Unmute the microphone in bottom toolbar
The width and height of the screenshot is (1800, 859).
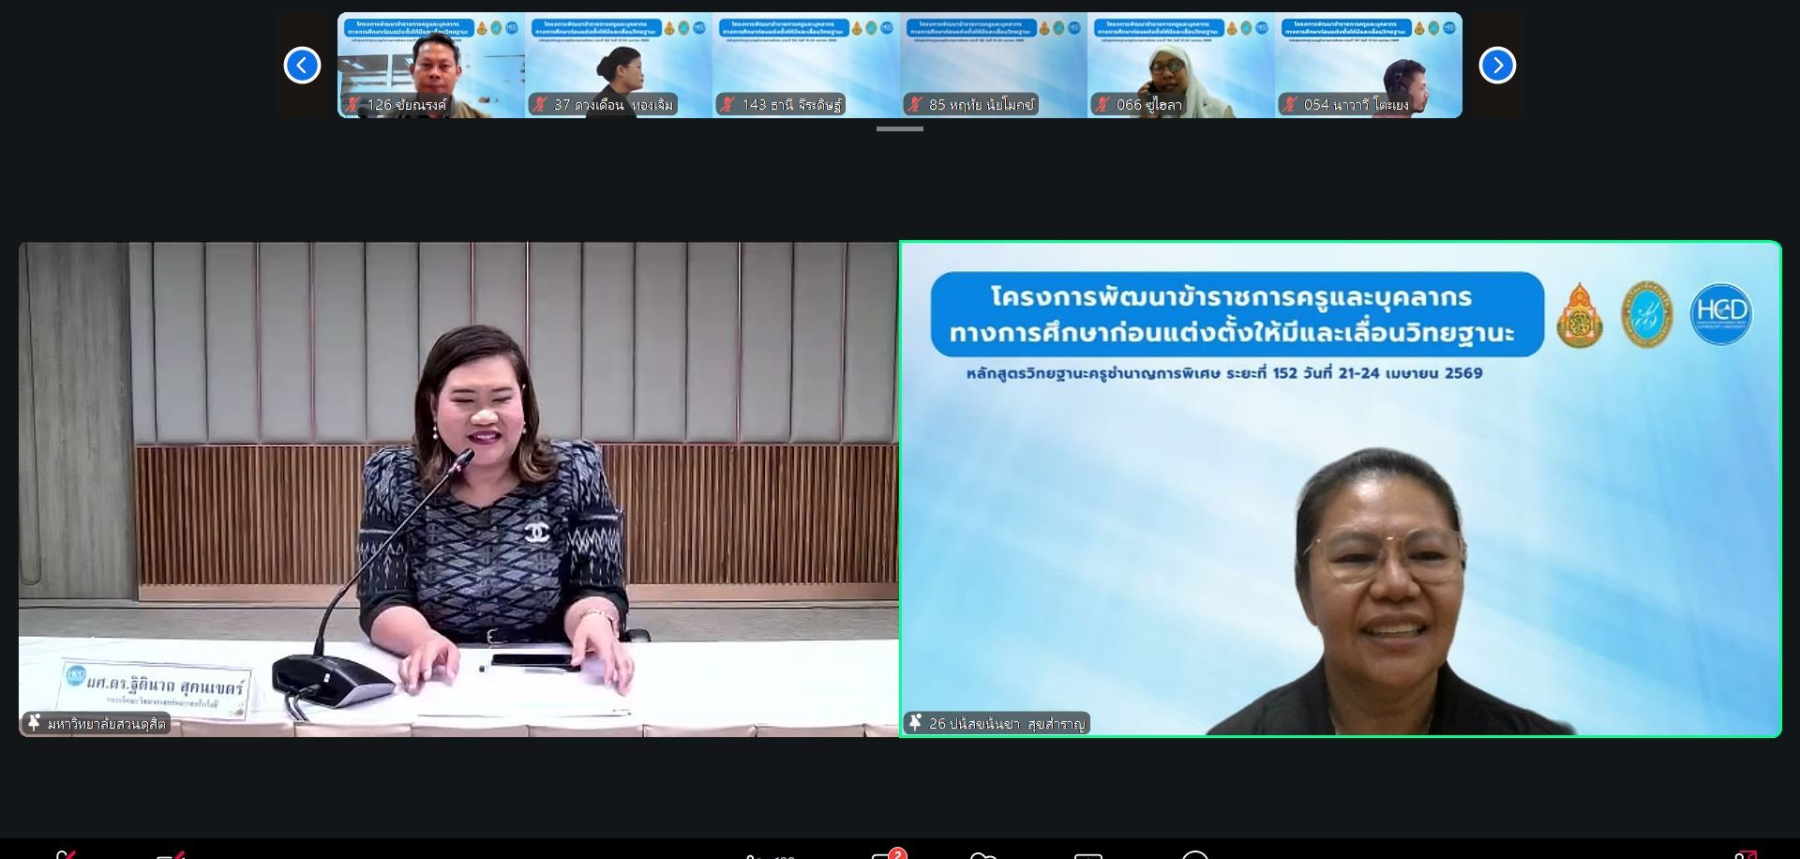(x=66, y=853)
